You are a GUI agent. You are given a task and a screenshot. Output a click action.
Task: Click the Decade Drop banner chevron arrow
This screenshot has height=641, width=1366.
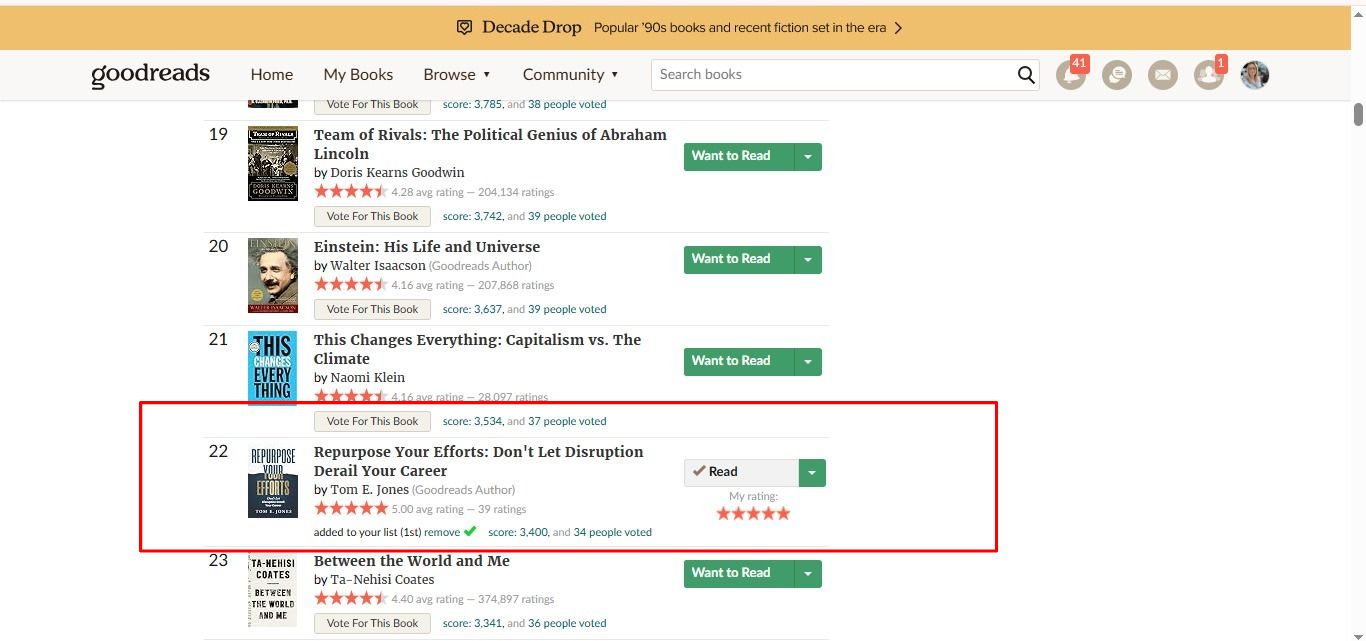click(x=898, y=28)
